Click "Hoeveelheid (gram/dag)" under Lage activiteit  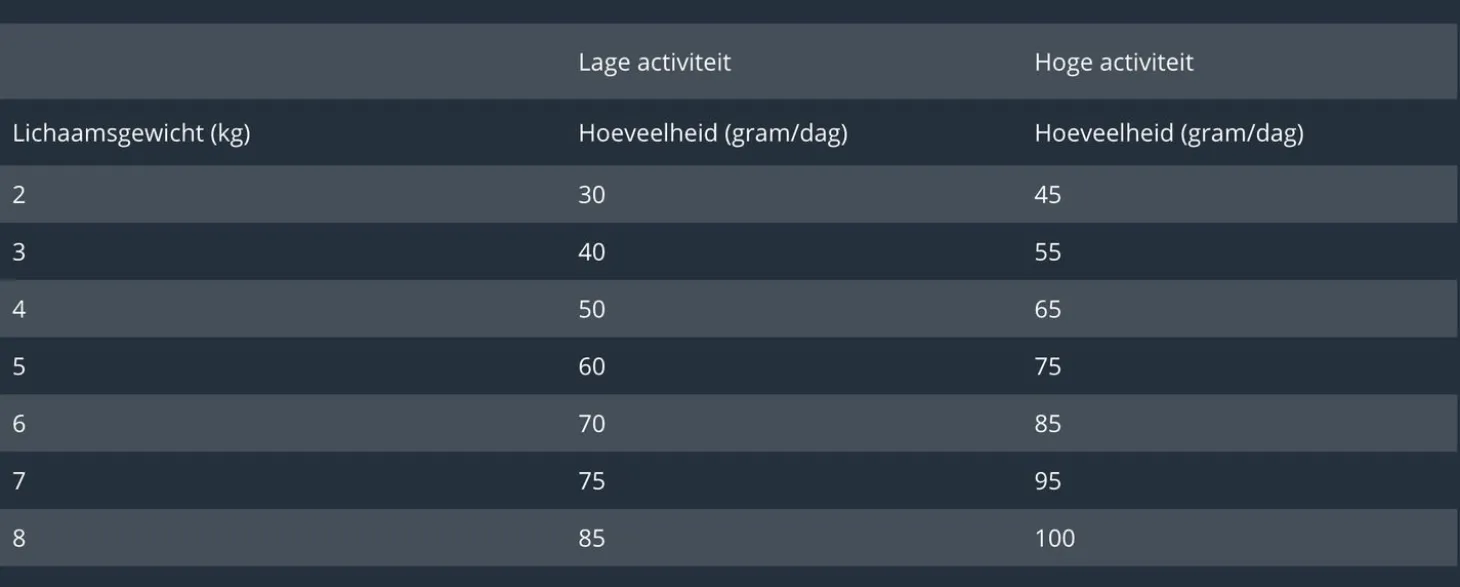712,133
